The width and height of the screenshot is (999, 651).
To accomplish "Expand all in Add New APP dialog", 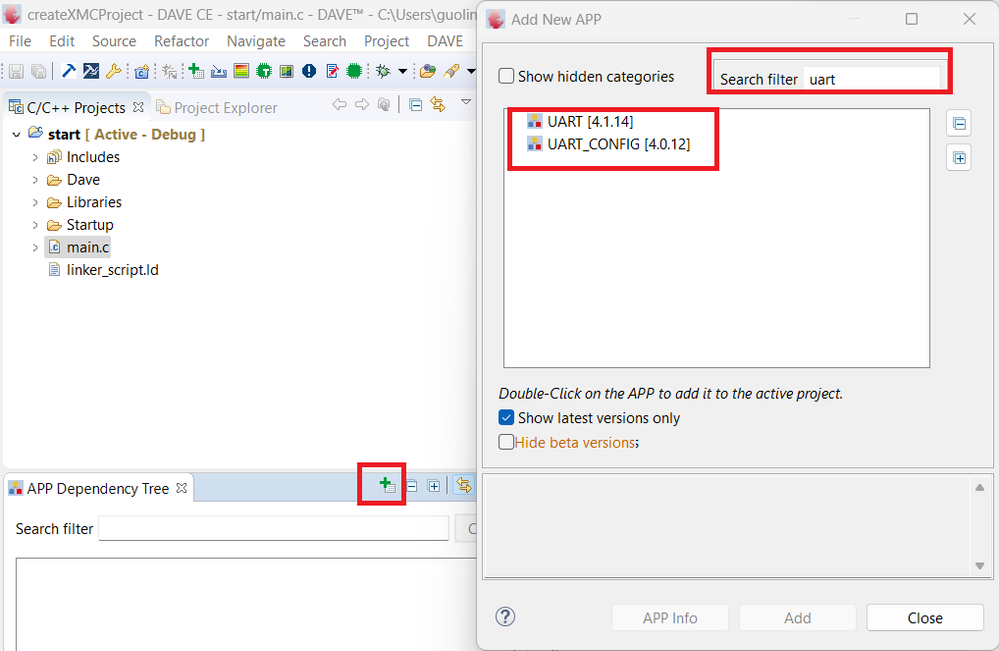I will [x=959, y=158].
